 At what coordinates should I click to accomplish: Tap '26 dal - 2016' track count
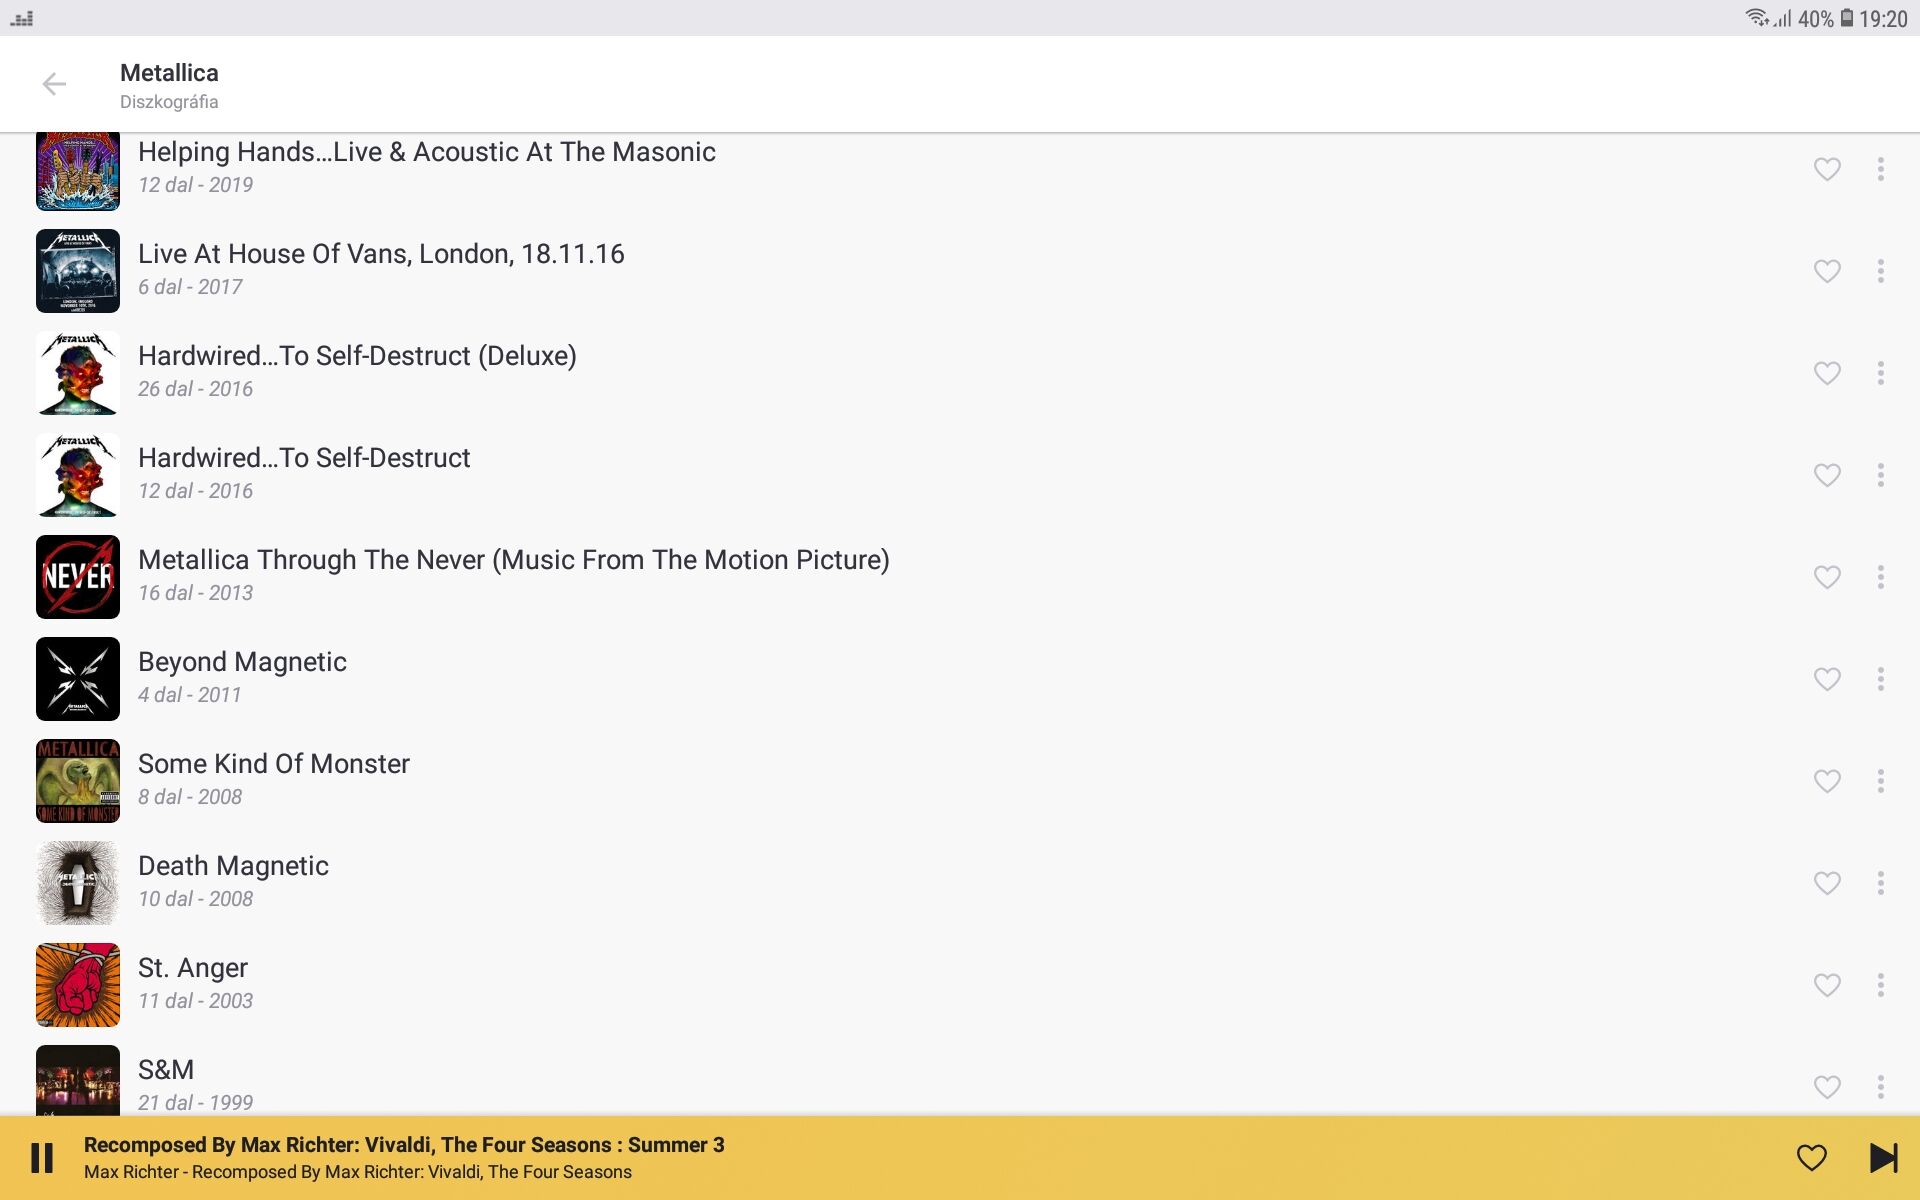(195, 389)
